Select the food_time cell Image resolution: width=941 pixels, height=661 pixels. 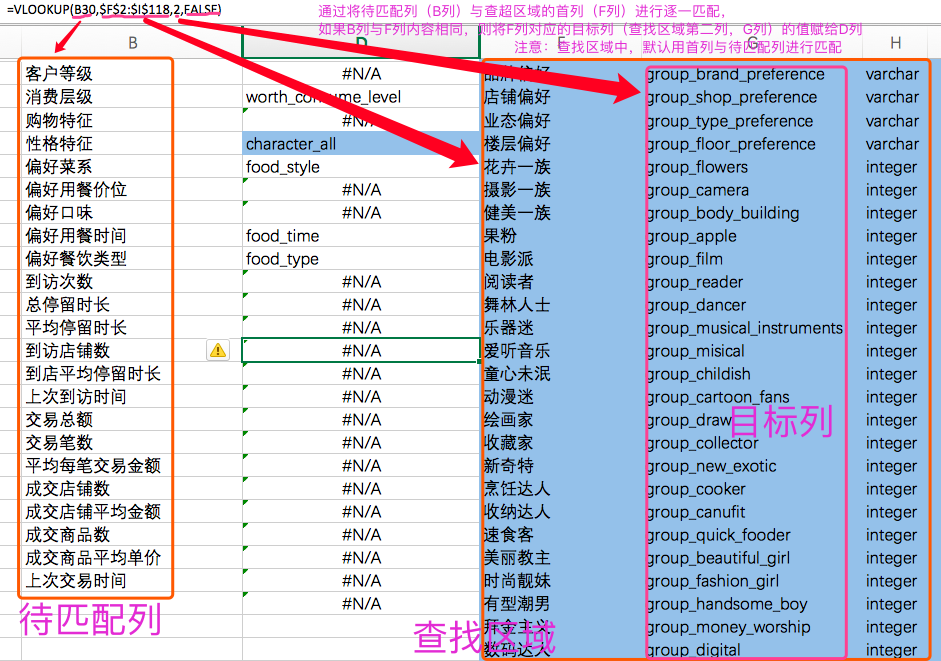[x=361, y=235]
